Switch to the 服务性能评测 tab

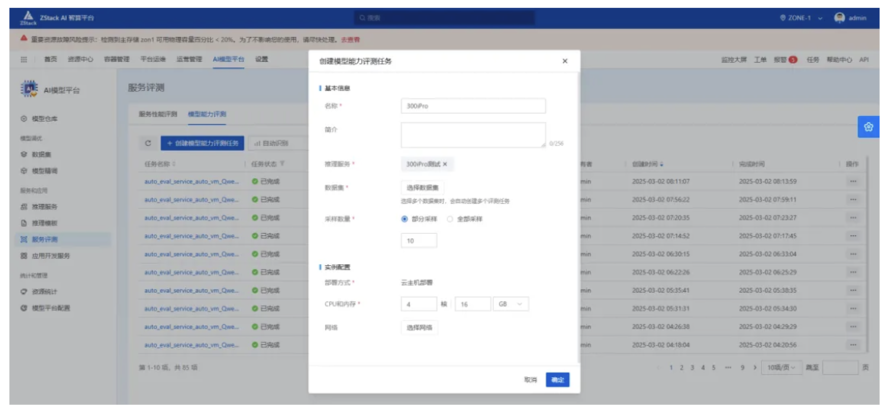[158, 114]
